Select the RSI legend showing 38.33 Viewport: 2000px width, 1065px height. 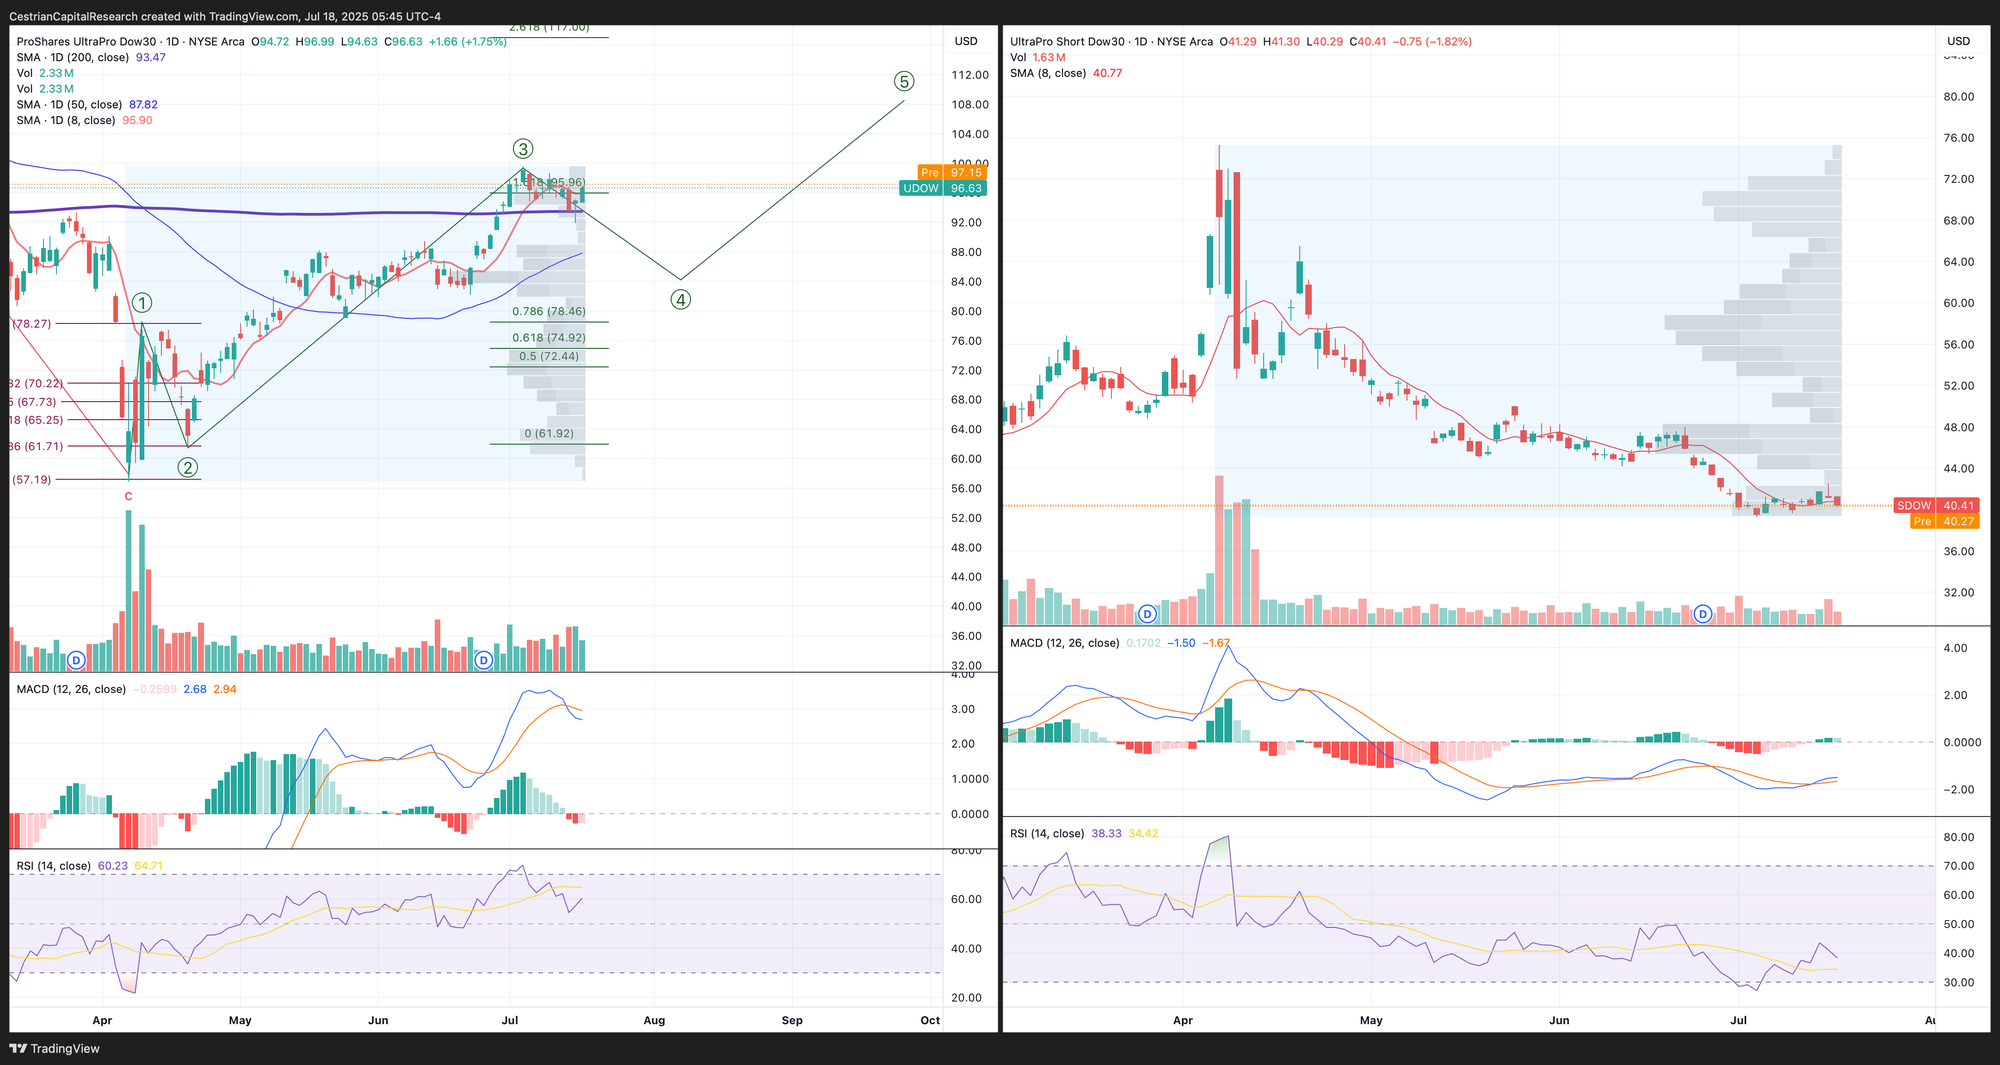pos(1084,833)
